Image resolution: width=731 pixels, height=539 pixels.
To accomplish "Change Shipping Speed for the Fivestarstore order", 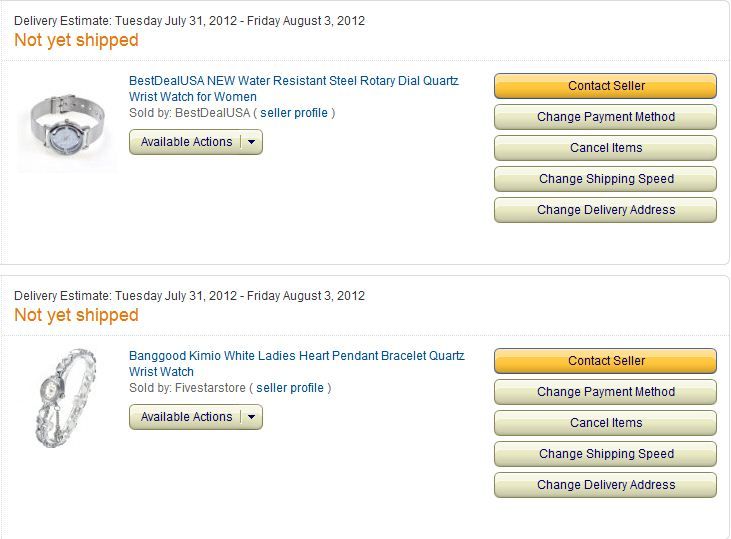I will [606, 454].
